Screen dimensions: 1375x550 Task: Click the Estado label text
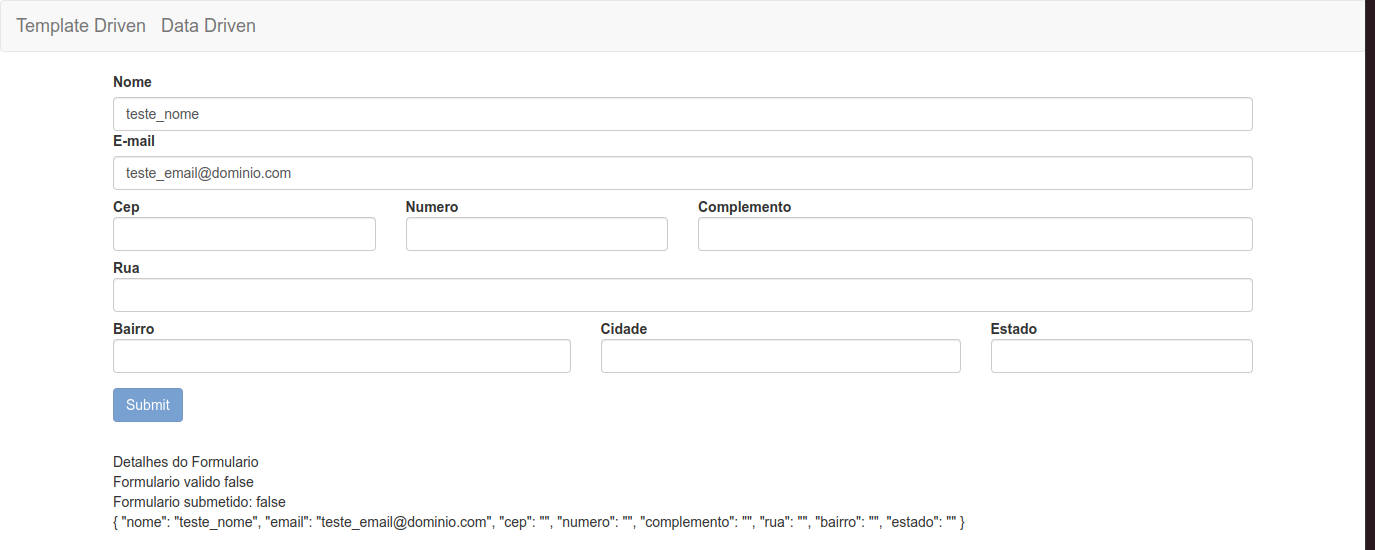[1014, 329]
